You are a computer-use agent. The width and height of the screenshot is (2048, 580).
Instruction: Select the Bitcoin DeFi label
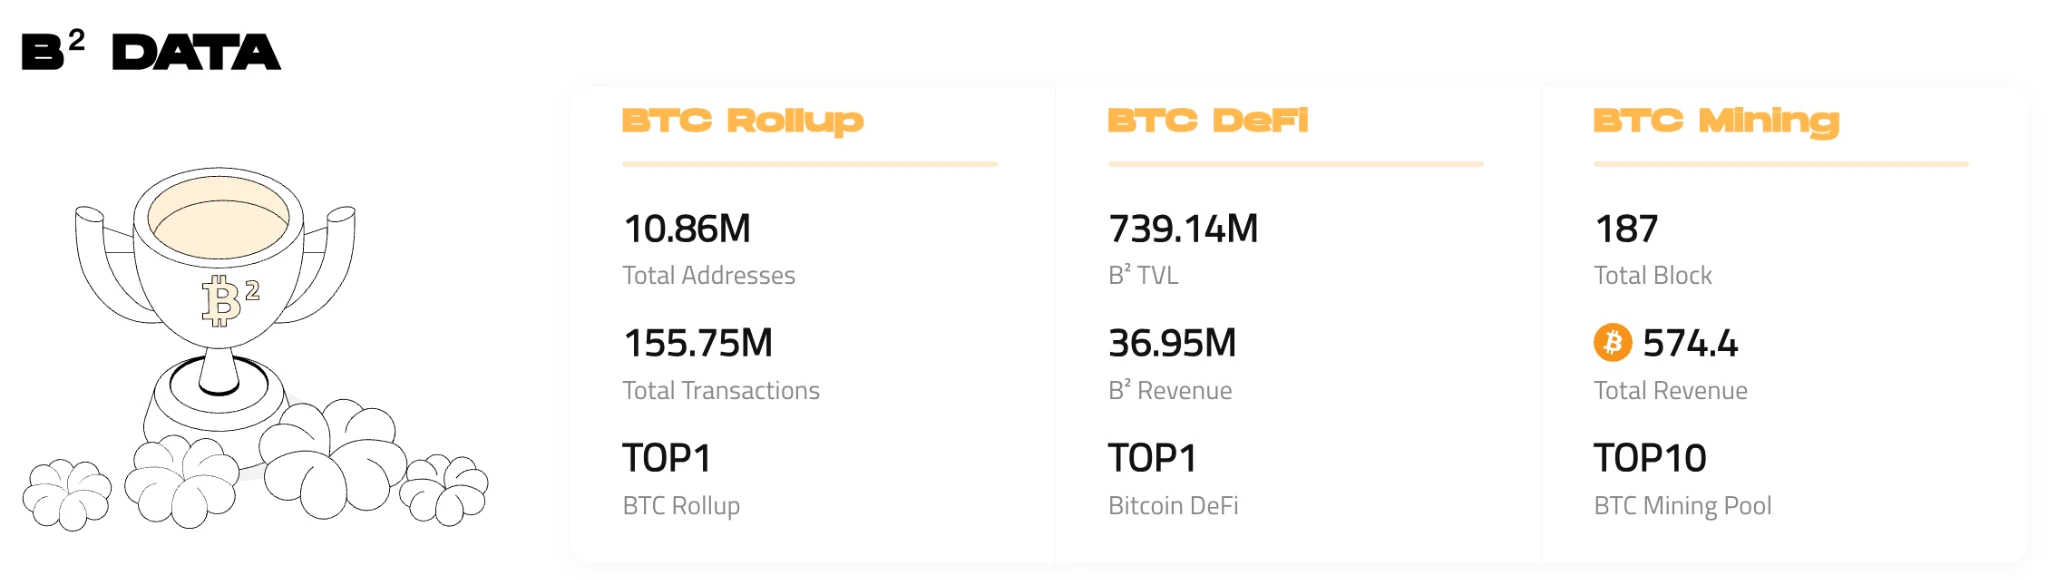(1173, 505)
